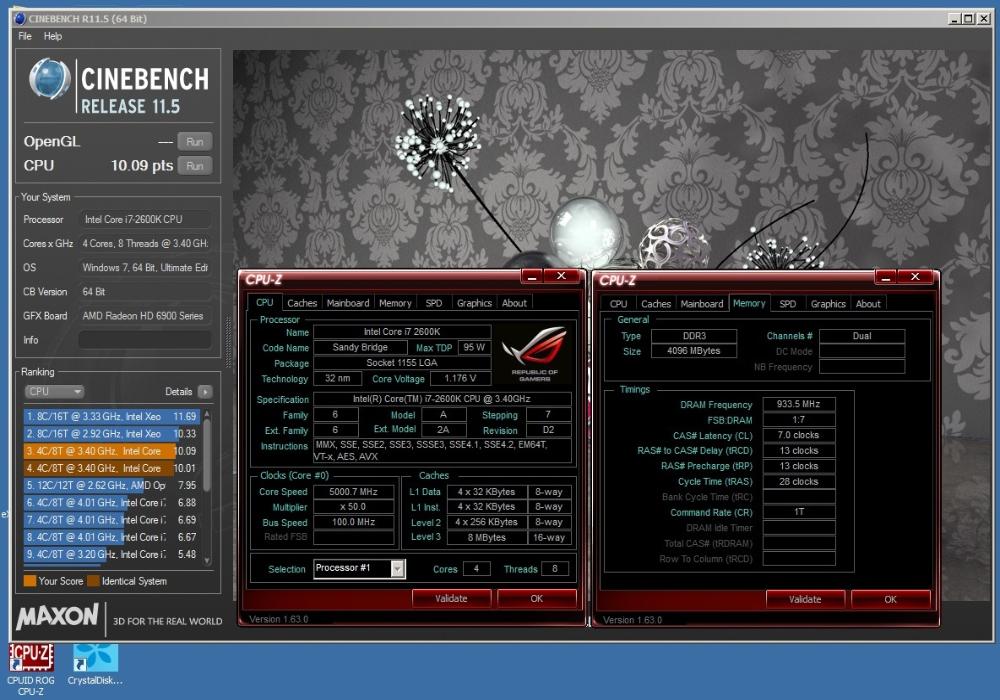Select SPD tab in right CPU-Z window
Viewport: 1000px width, 700px height.
click(x=788, y=303)
